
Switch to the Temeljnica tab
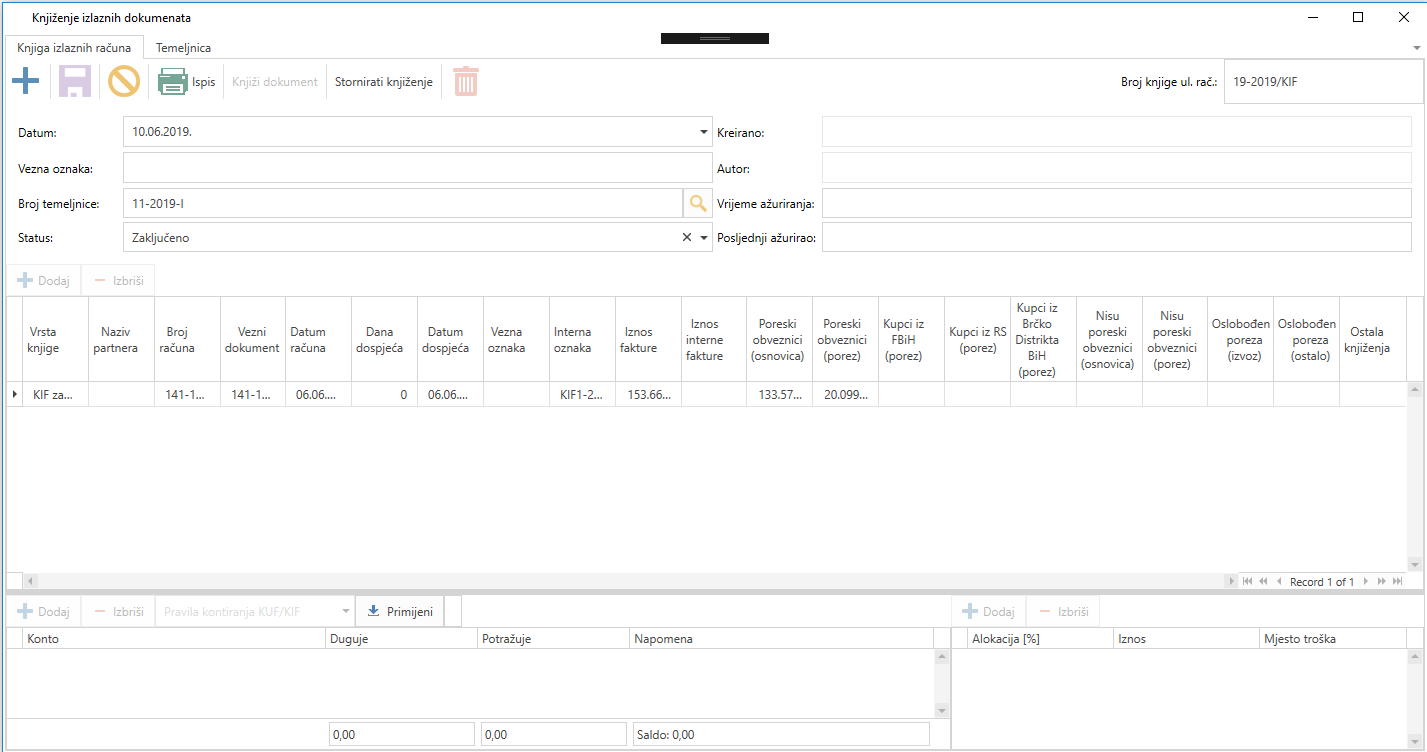pos(183,47)
